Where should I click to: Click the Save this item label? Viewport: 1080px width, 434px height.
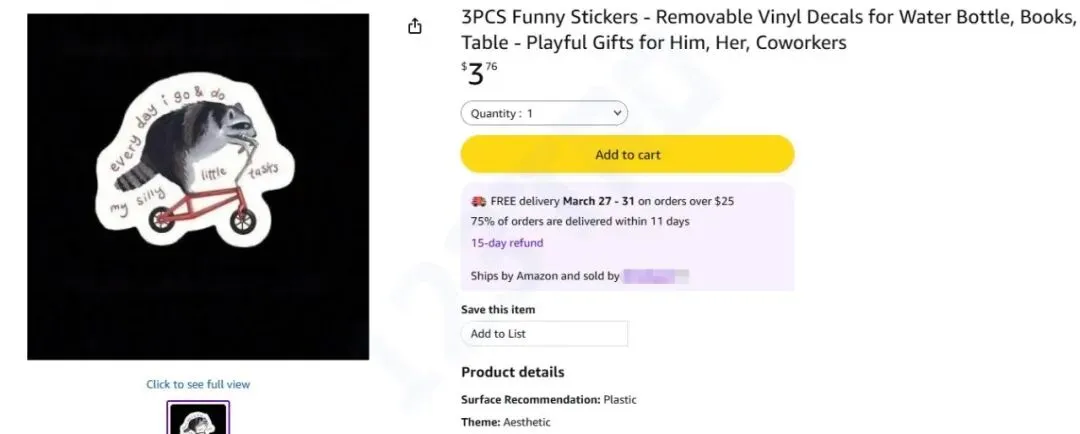click(498, 310)
